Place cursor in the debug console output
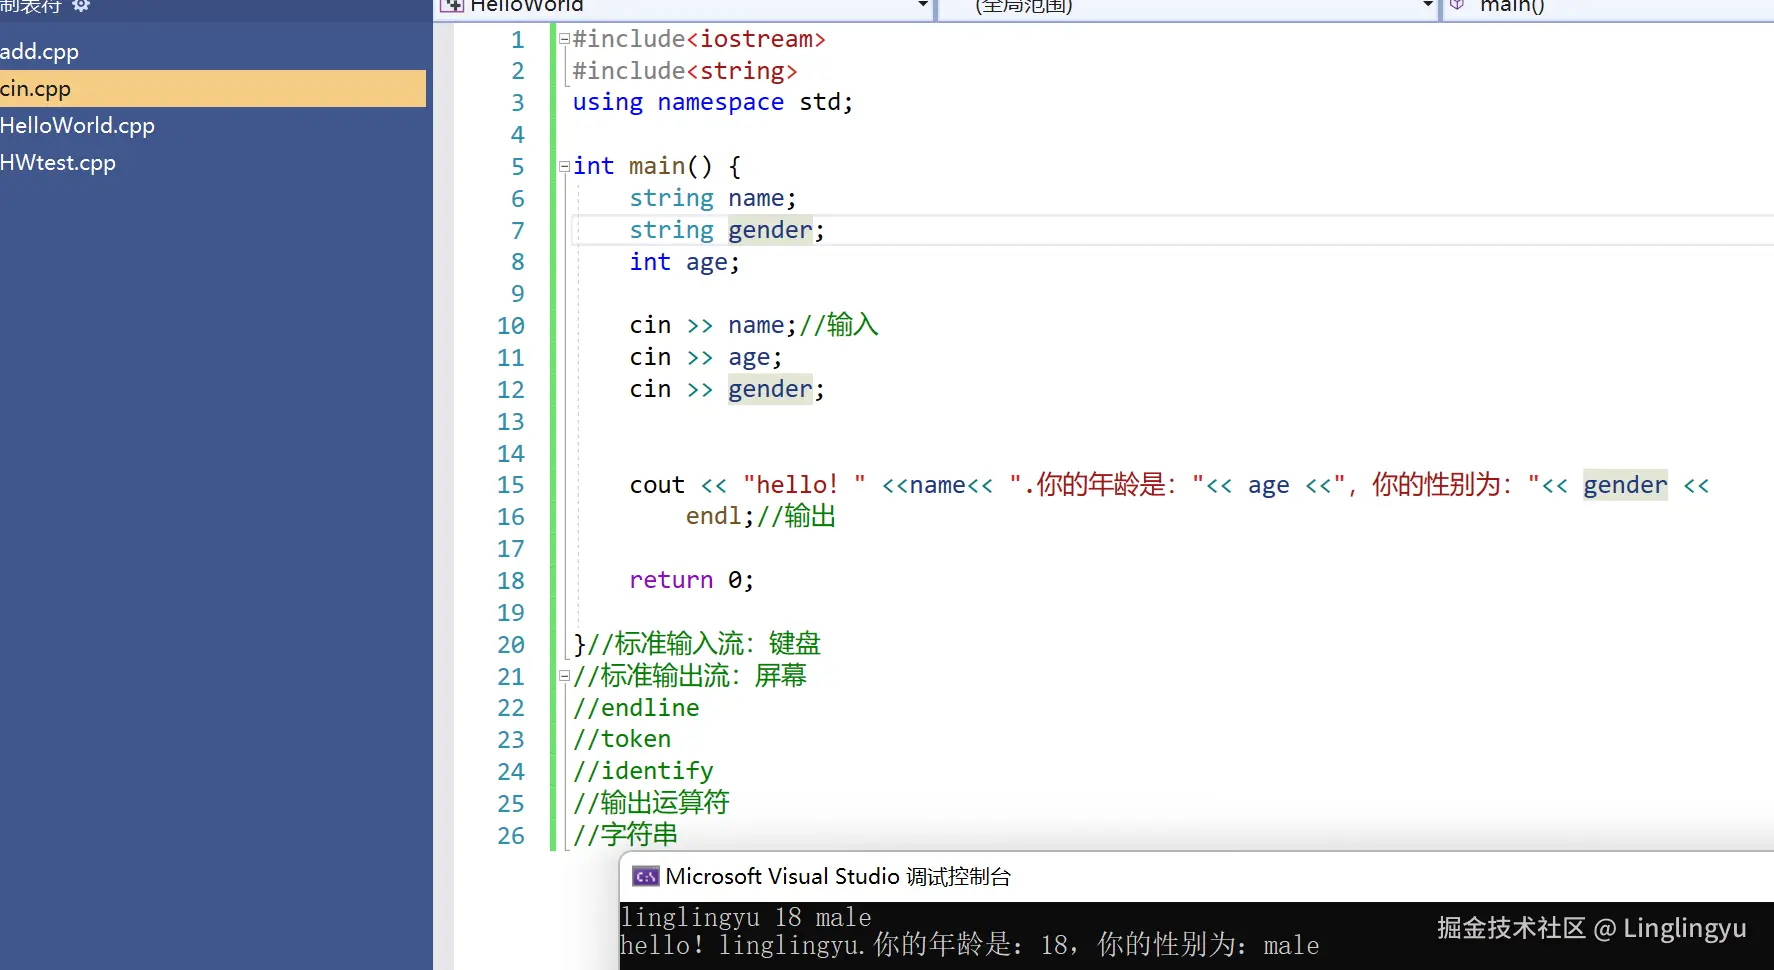1774x970 pixels. tap(900, 930)
